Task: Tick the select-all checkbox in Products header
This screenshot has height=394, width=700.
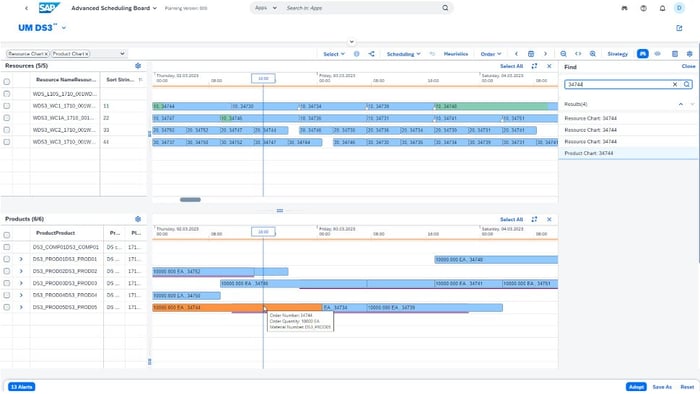Action: click(x=7, y=235)
